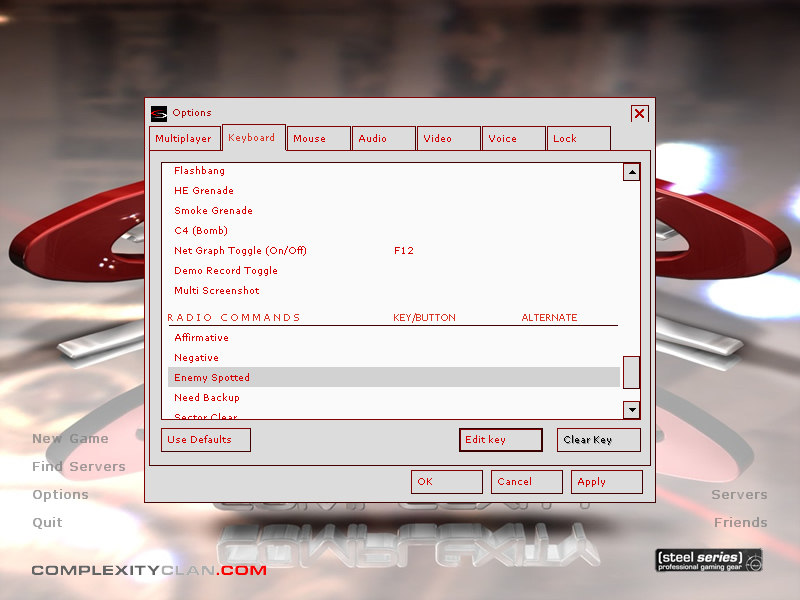Switch to the Multiplayer tab

point(183,139)
